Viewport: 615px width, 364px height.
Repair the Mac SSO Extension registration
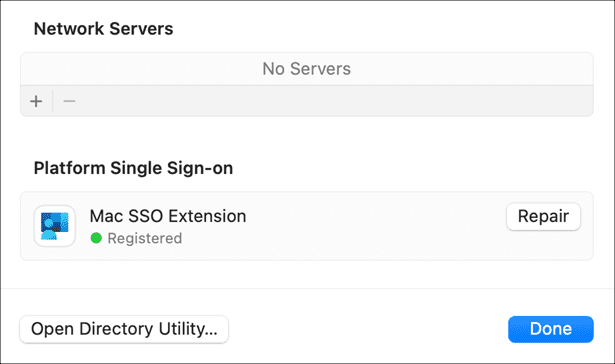(x=543, y=217)
